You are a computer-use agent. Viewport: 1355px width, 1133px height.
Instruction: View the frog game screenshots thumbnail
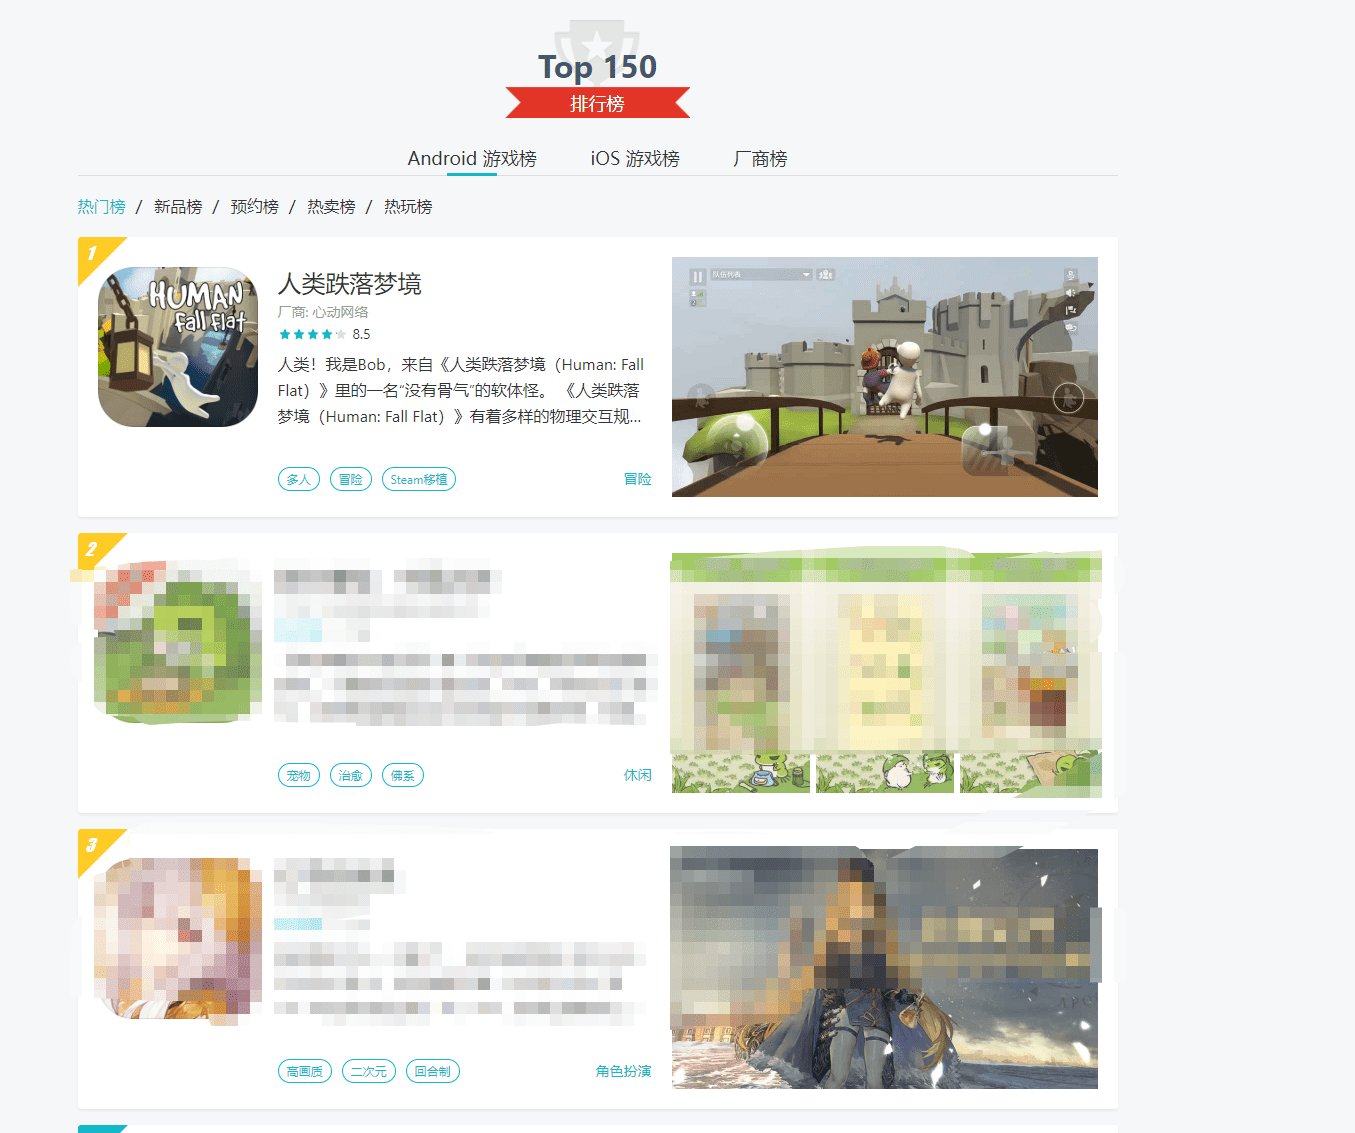(885, 673)
